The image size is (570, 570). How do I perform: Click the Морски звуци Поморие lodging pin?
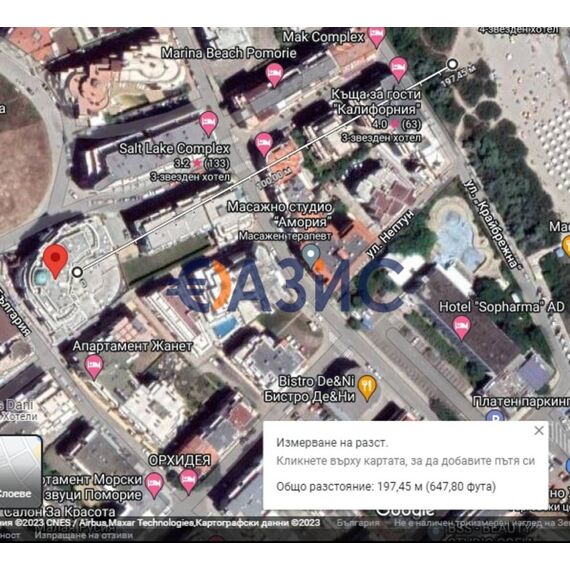154,485
